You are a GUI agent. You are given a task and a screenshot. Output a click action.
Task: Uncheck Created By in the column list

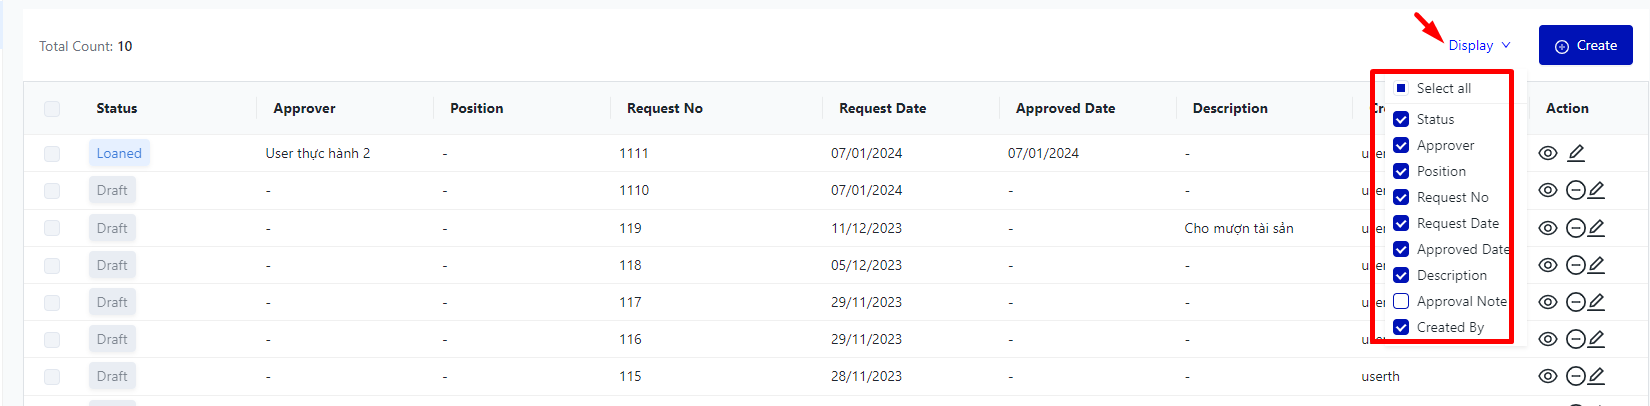[x=1401, y=327]
